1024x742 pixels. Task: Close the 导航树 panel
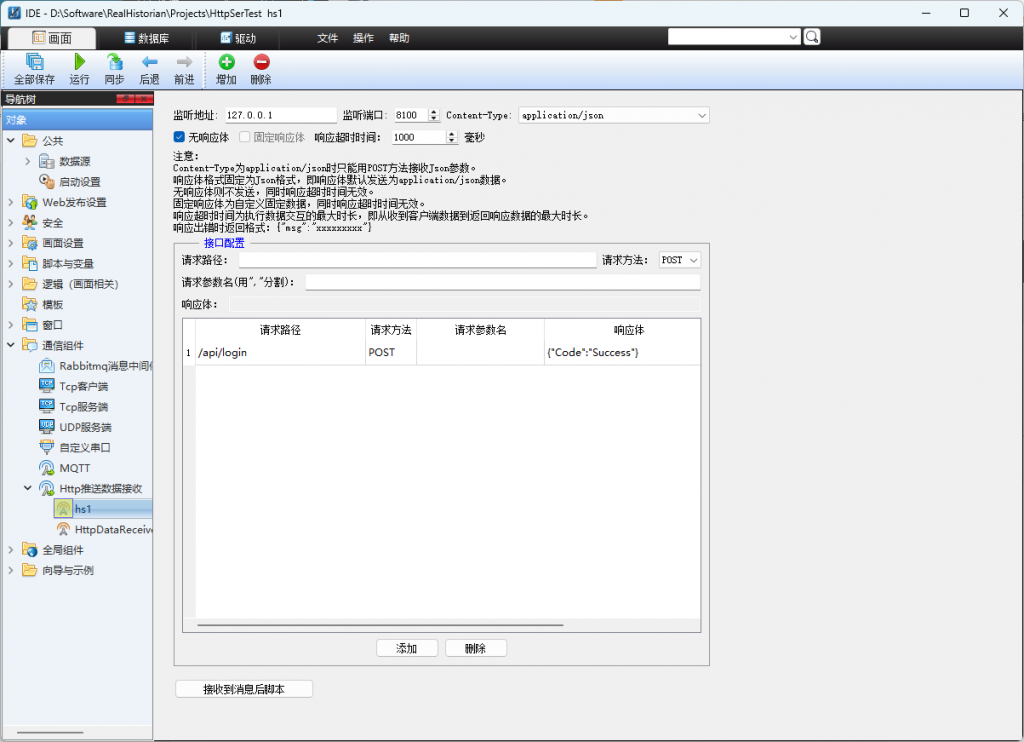click(x=145, y=99)
